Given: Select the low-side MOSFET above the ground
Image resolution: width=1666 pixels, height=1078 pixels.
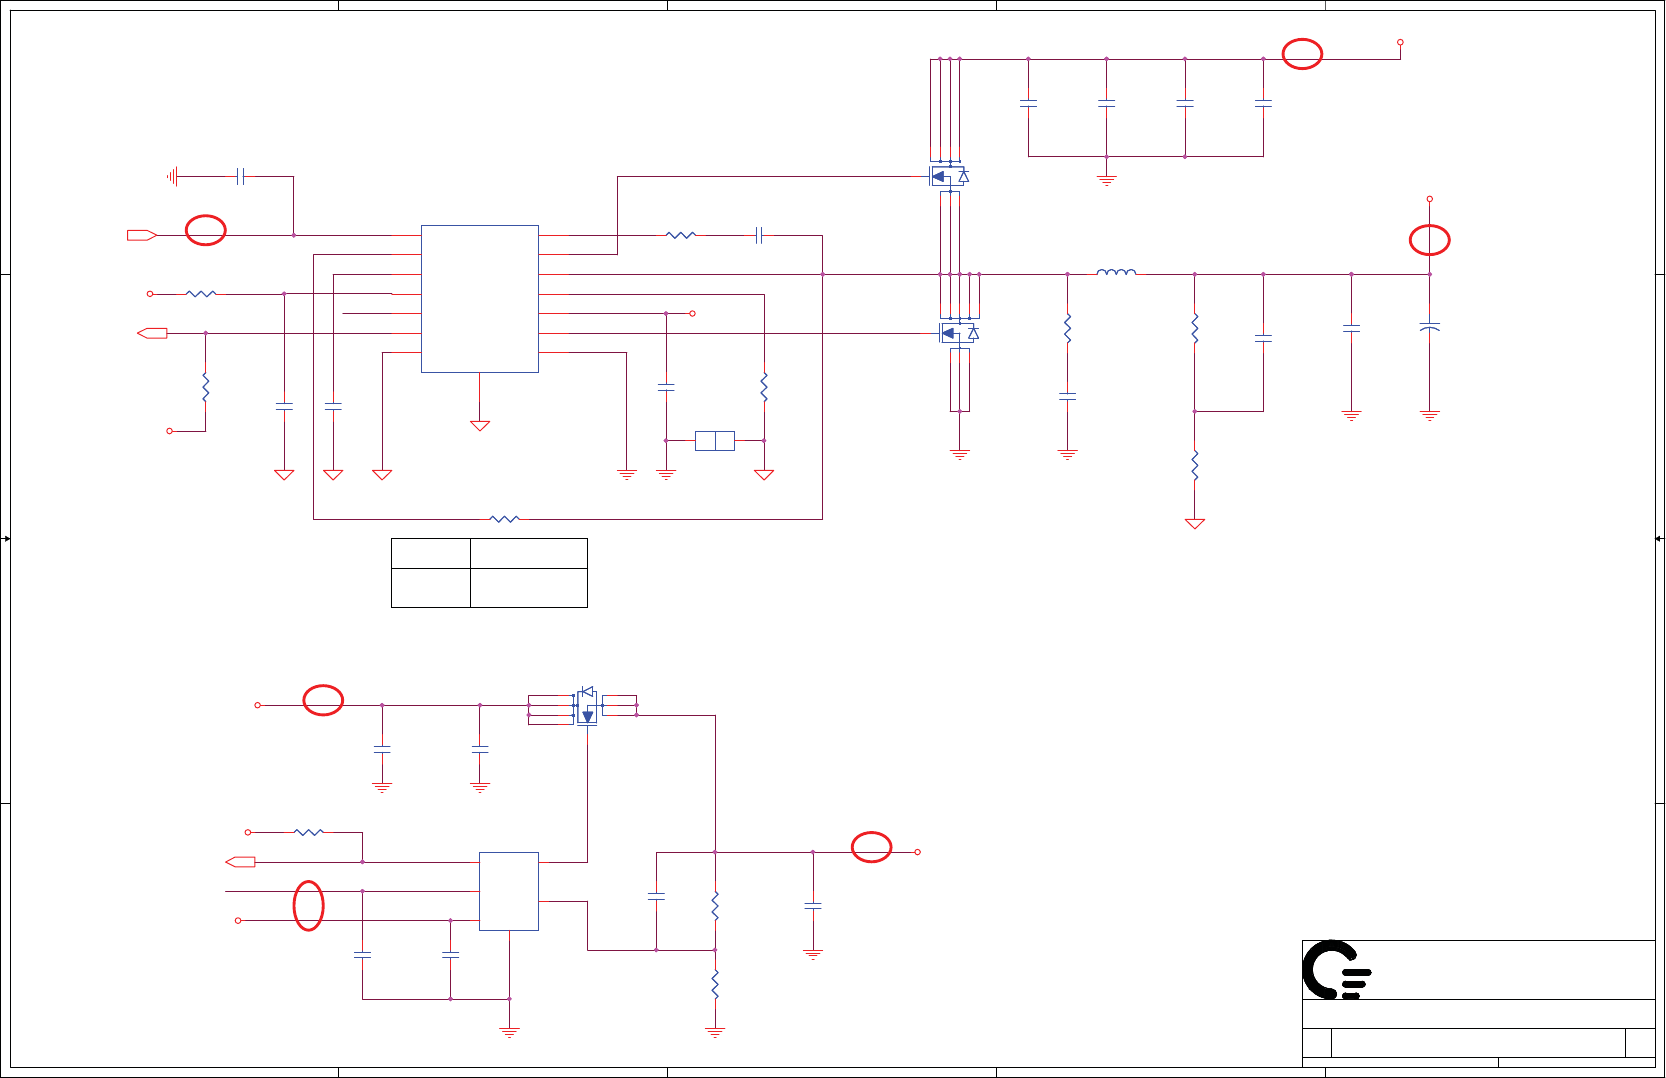Looking at the screenshot, I should pos(959,333).
